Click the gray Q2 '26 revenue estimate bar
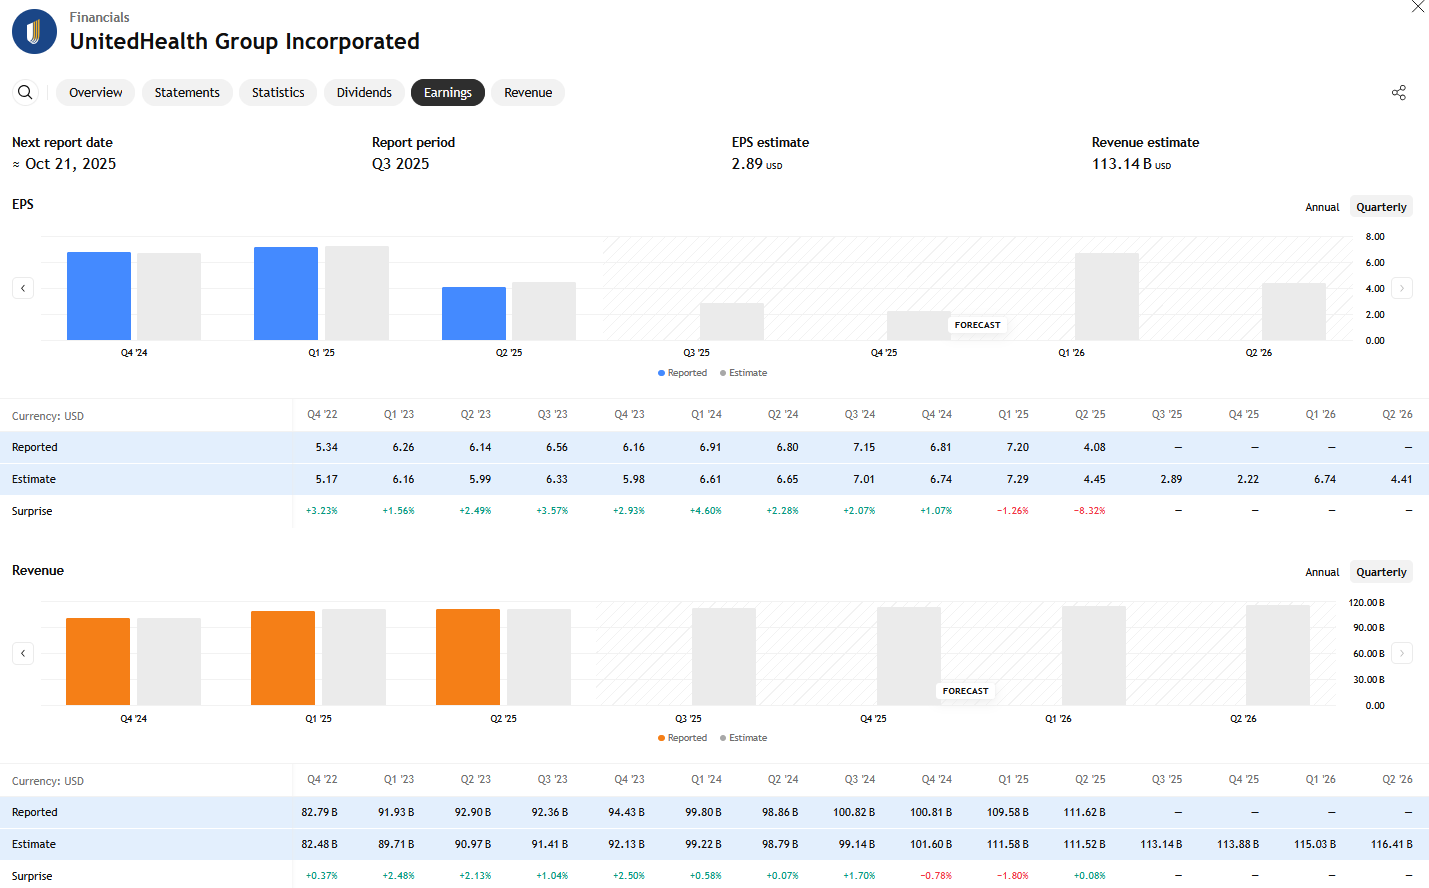This screenshot has height=888, width=1429. [1278, 655]
